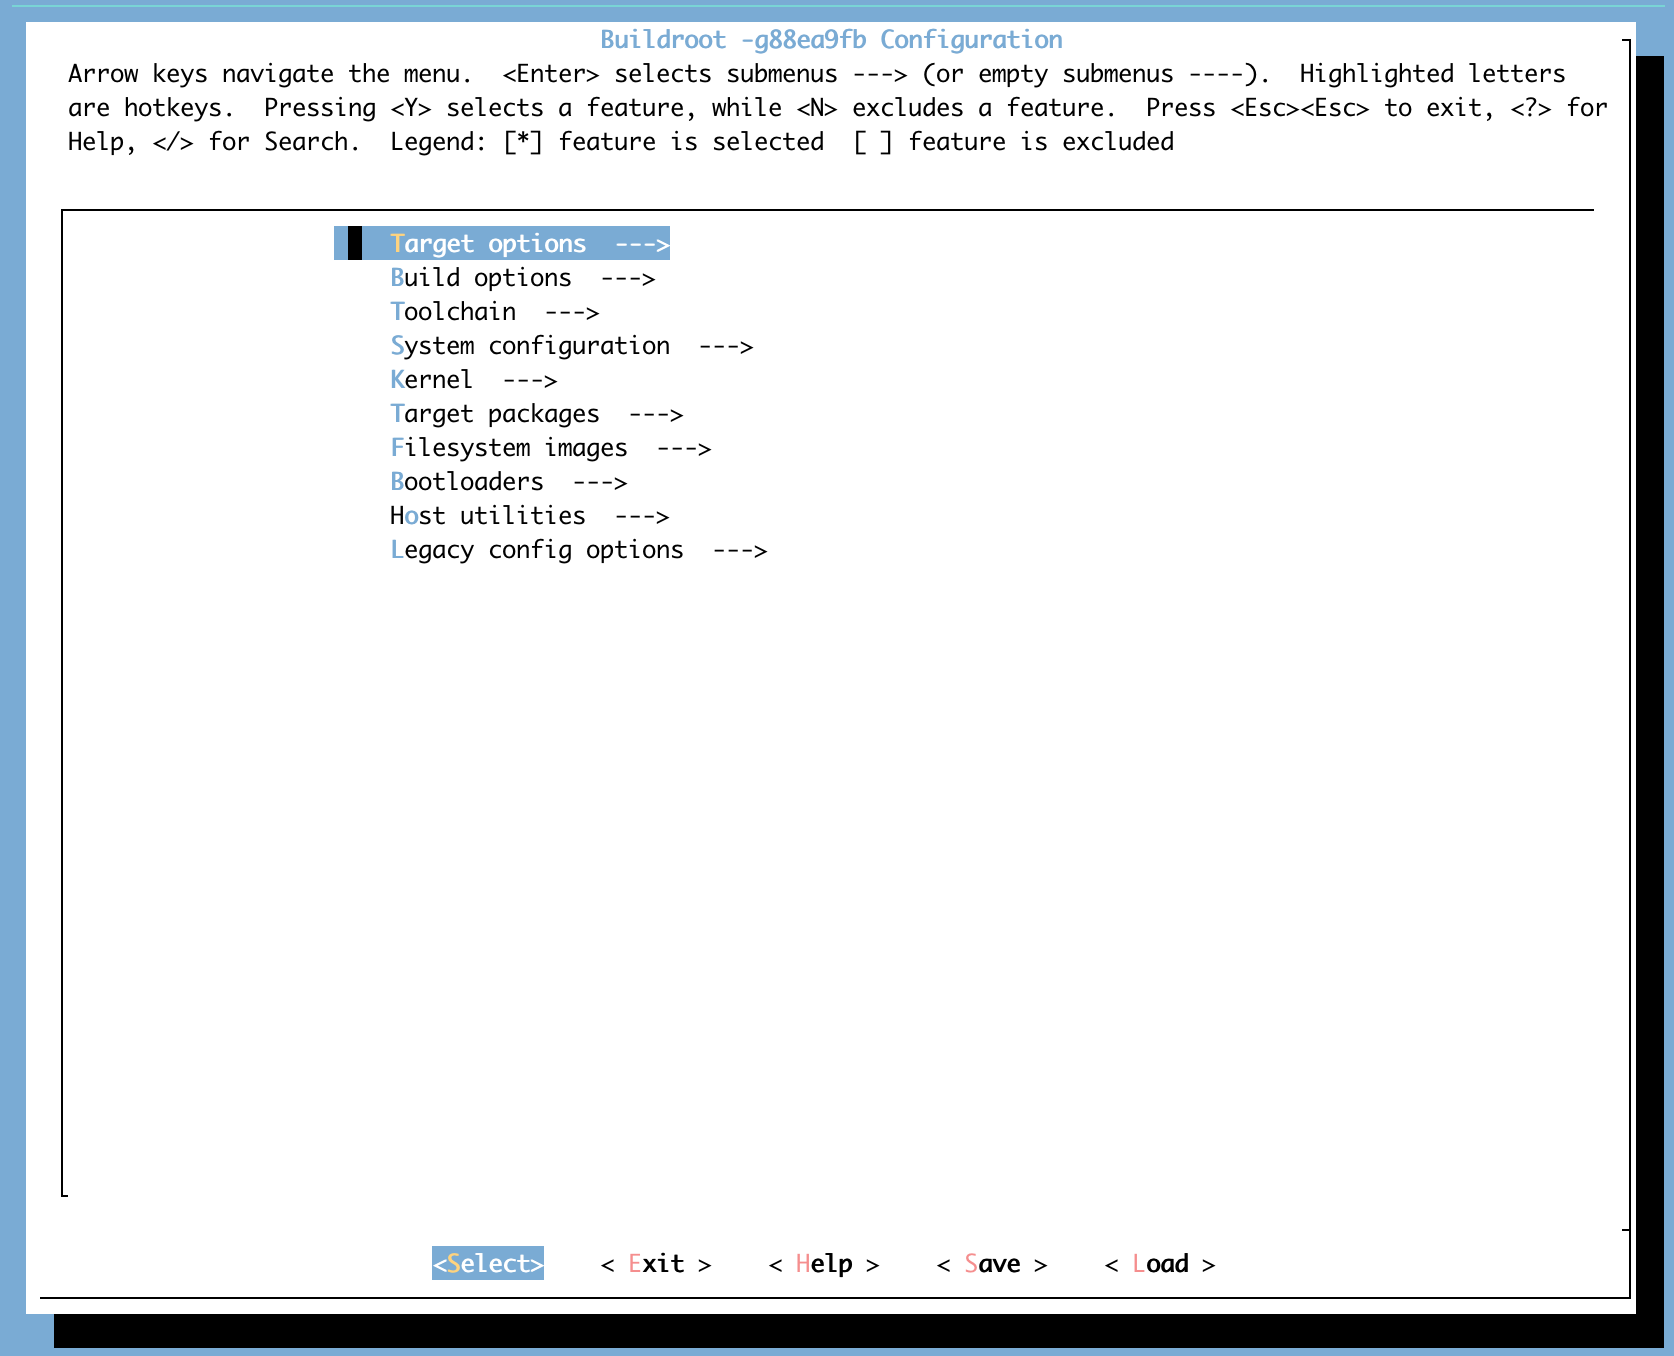Click the Help button
The width and height of the screenshot is (1674, 1356).
[824, 1264]
